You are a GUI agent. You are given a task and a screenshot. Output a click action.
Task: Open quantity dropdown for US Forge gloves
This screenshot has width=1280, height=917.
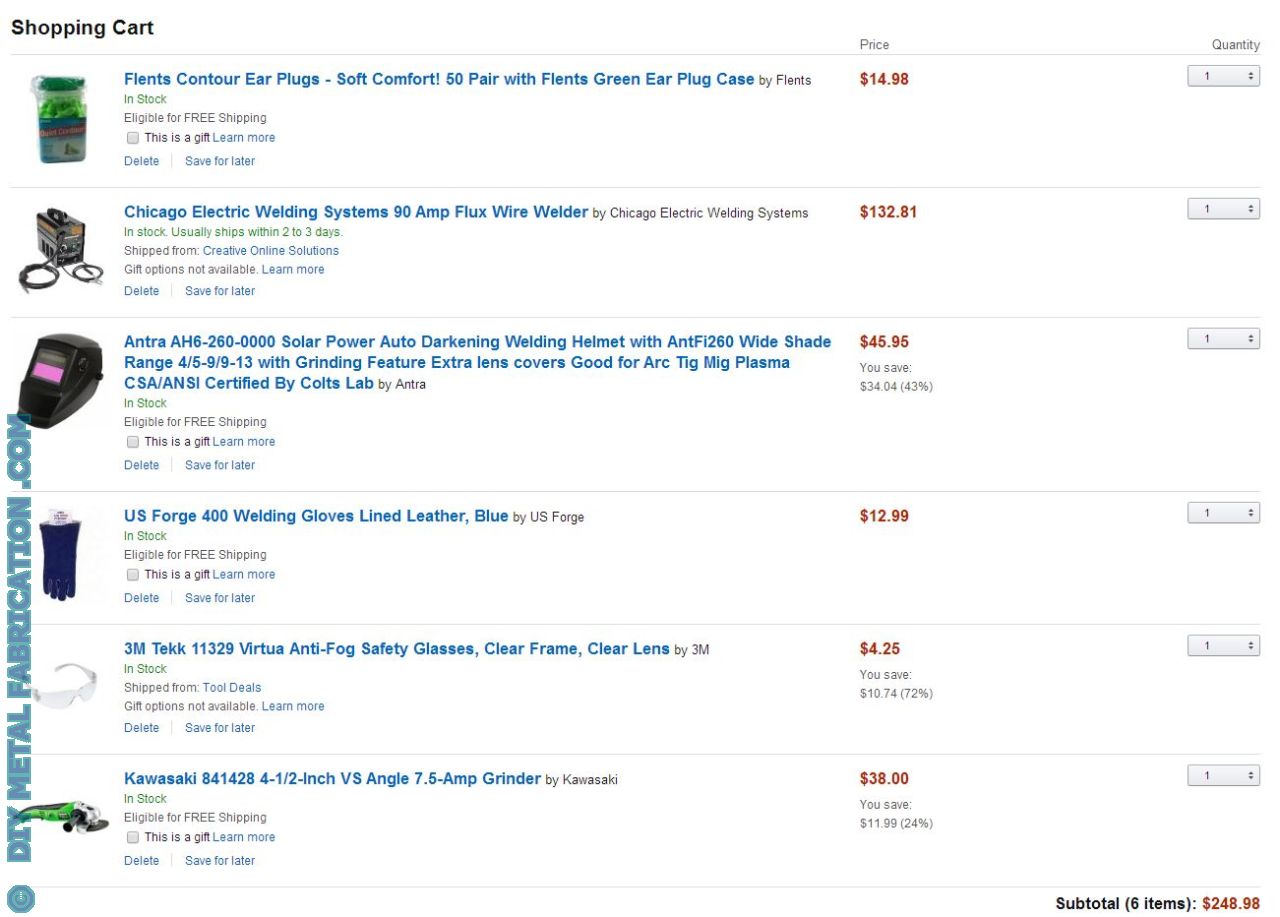pos(1223,513)
